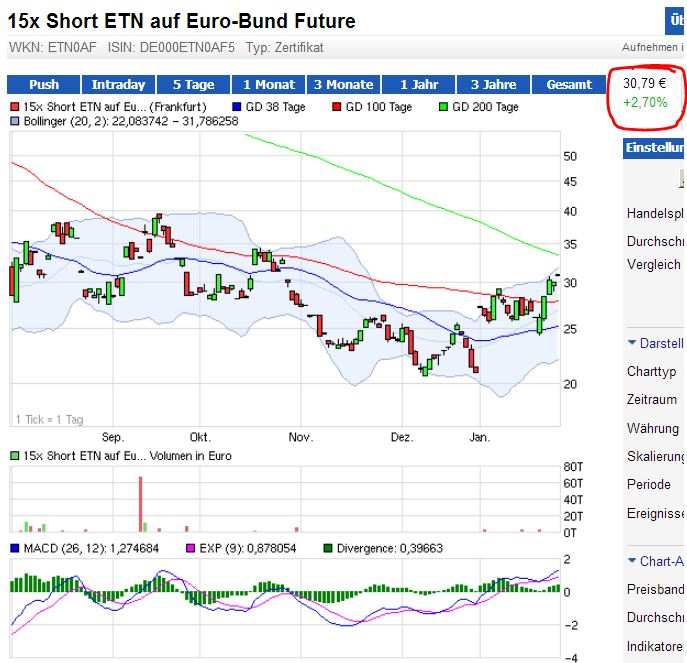Collapse the Darstellung section arrow

[632, 343]
